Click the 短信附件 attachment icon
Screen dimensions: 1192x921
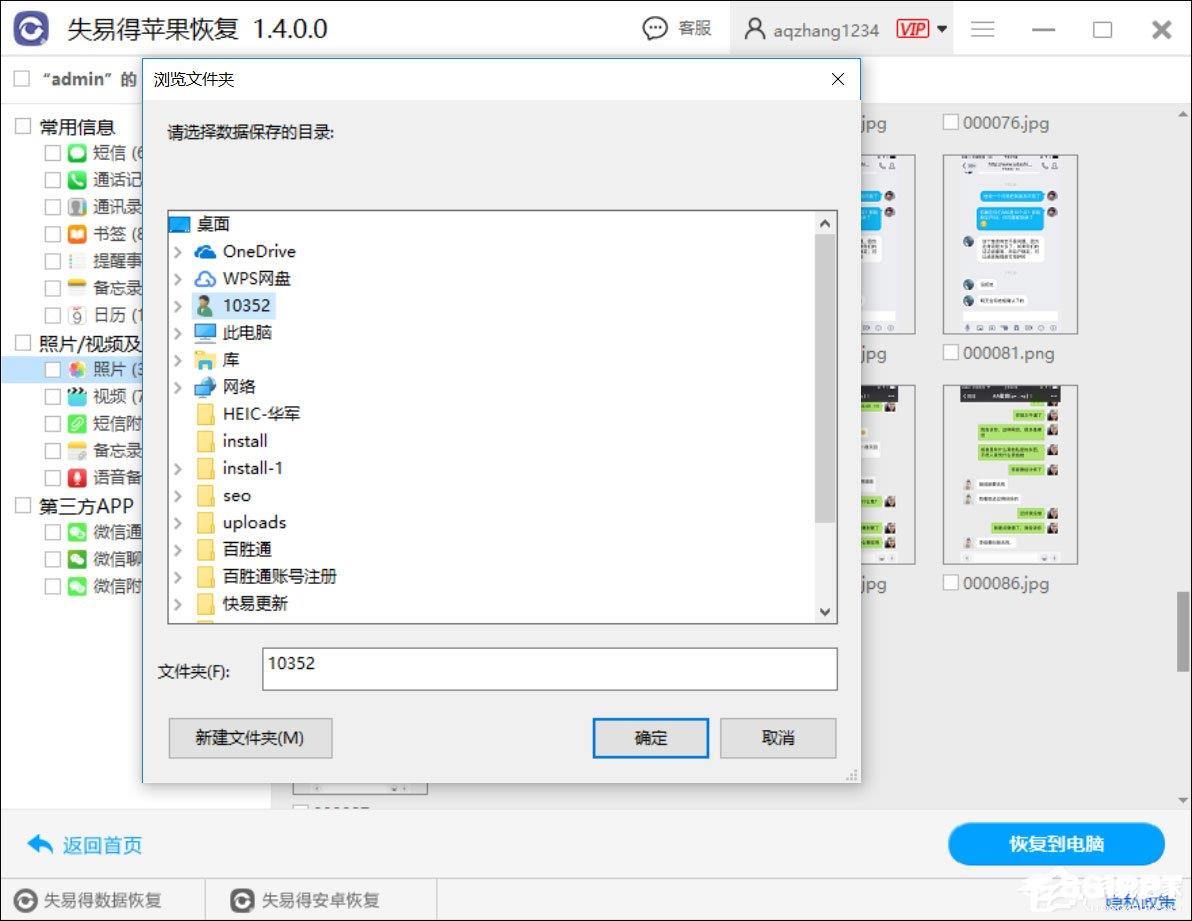[77, 424]
